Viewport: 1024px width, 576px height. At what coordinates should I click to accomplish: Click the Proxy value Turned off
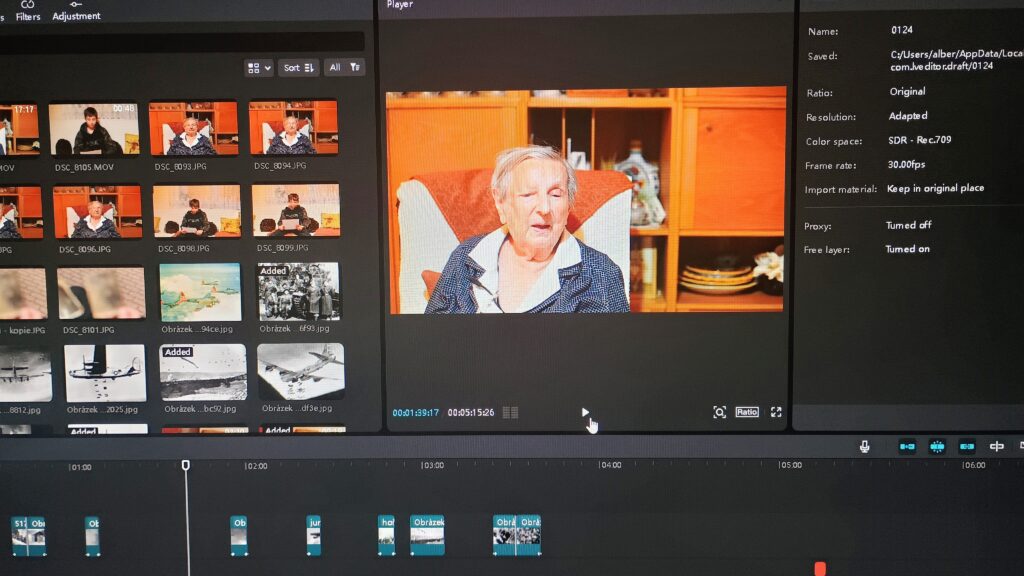pyautogui.click(x=908, y=225)
